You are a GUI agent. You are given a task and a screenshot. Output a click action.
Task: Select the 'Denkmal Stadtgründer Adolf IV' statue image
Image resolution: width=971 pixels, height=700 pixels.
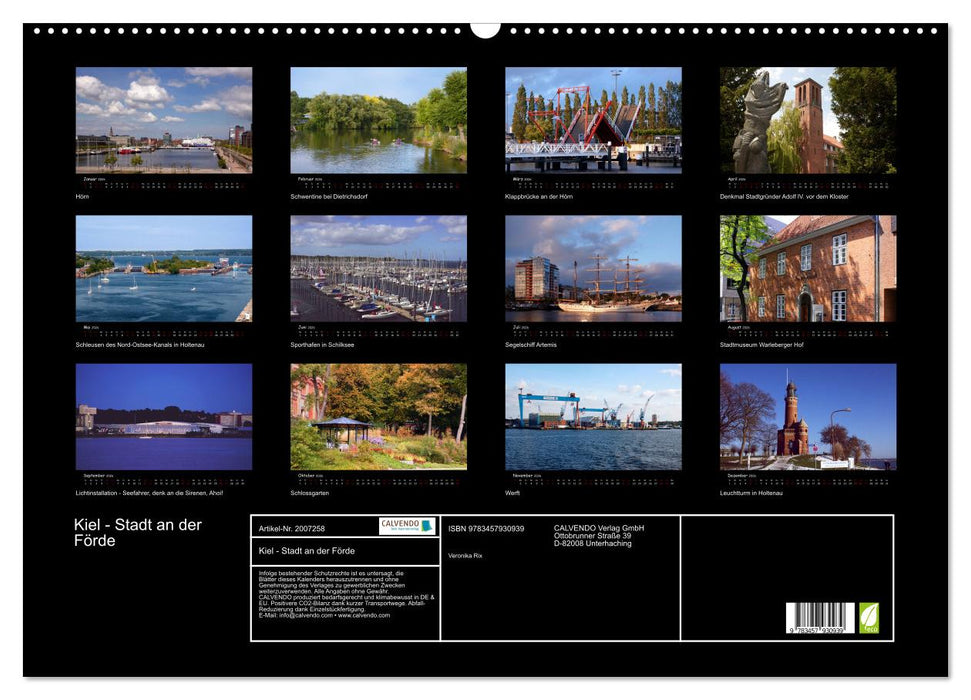tap(810, 122)
